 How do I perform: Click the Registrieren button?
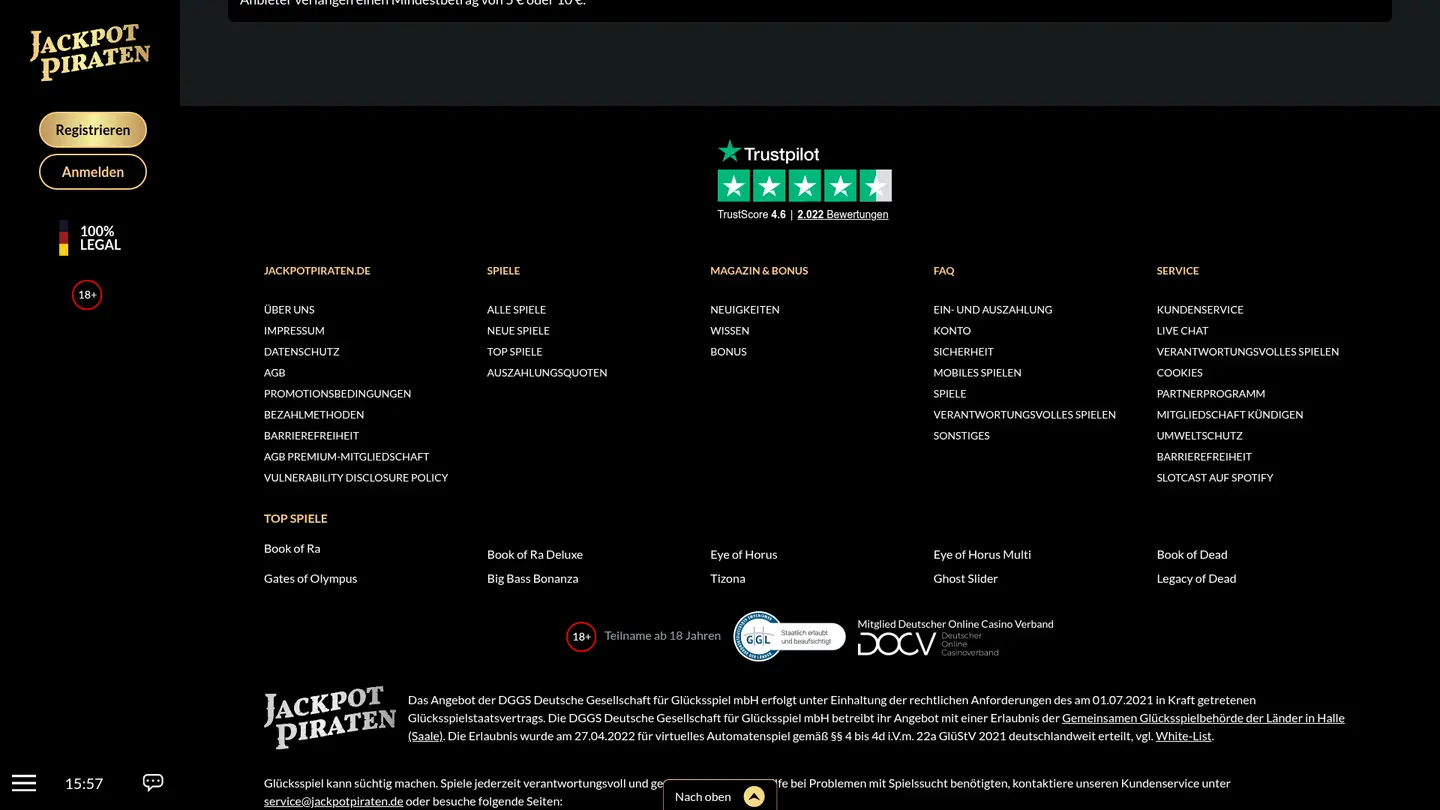coord(93,130)
